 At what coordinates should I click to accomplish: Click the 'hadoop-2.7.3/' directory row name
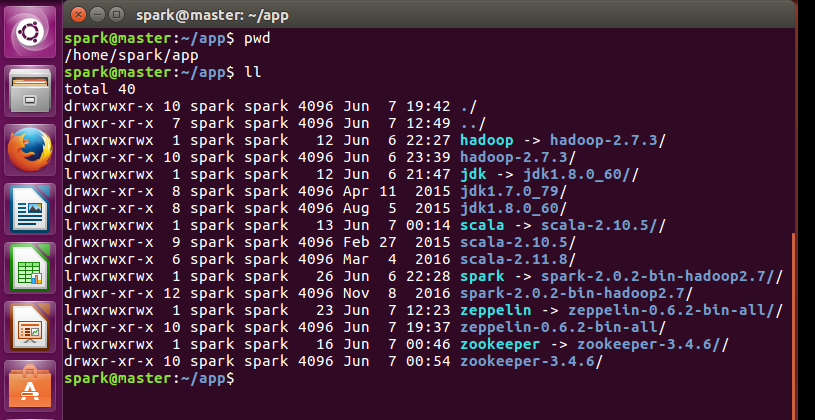pos(518,158)
